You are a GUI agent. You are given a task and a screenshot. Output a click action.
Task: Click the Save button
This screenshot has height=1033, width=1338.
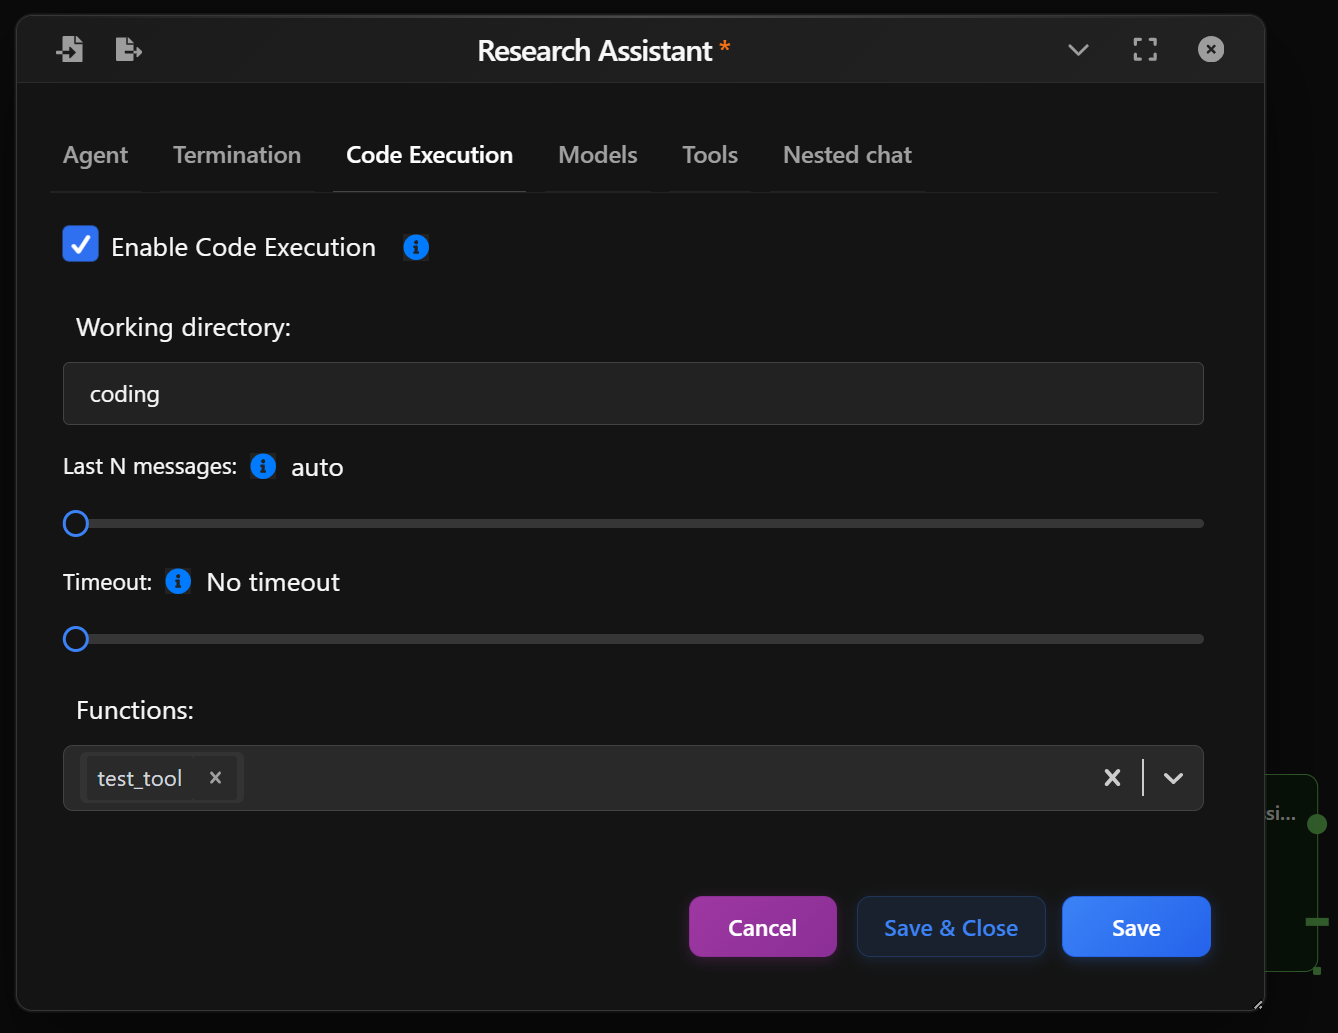[x=1136, y=927]
